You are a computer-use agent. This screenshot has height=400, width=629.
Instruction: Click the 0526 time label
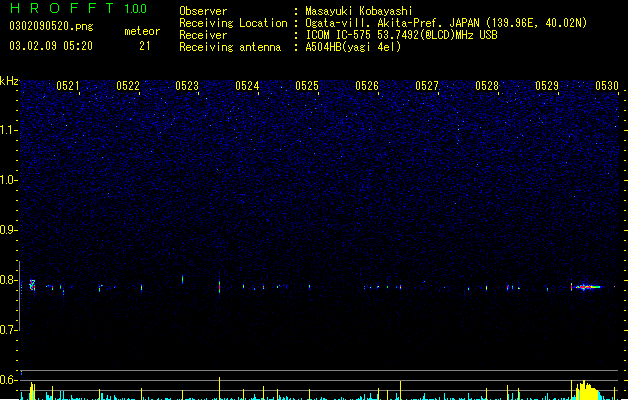tap(367, 86)
